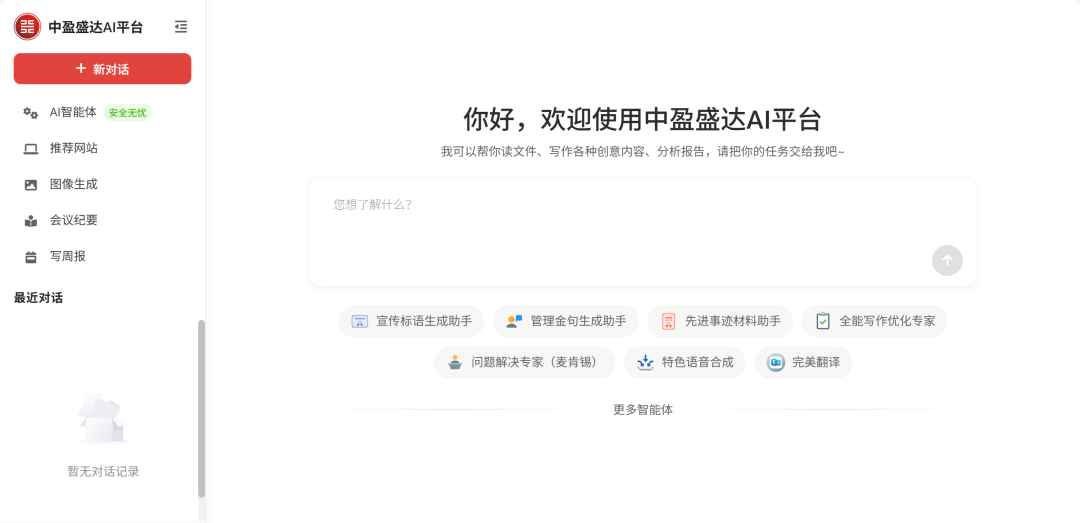Click the 中盈盛达AI平台 sidebar title
The width and height of the screenshot is (1080, 523).
pyautogui.click(x=96, y=27)
